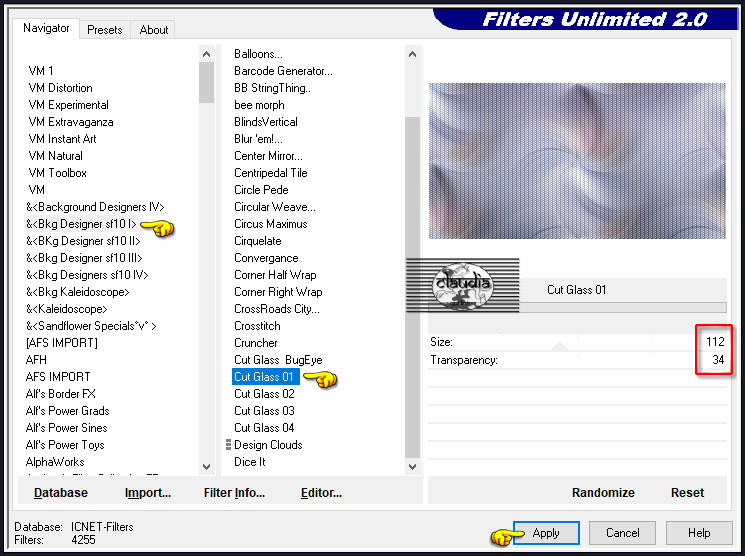Choose the Crosstitch filter
The height and width of the screenshot is (556, 745).
tap(257, 326)
